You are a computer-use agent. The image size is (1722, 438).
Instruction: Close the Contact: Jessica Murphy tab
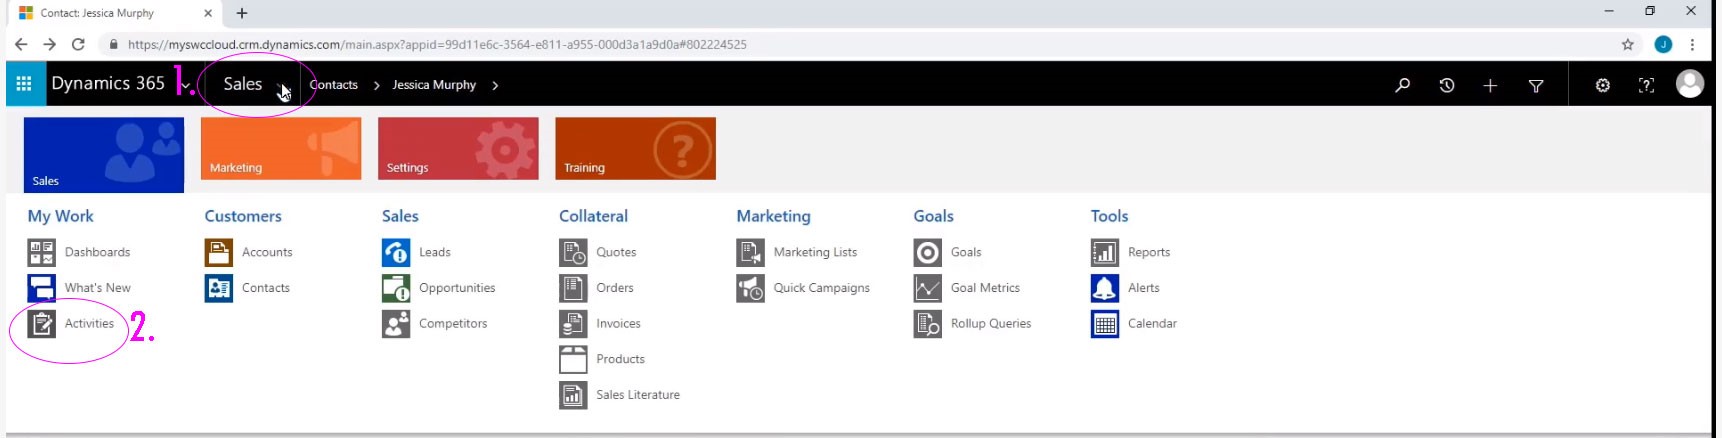pos(208,13)
